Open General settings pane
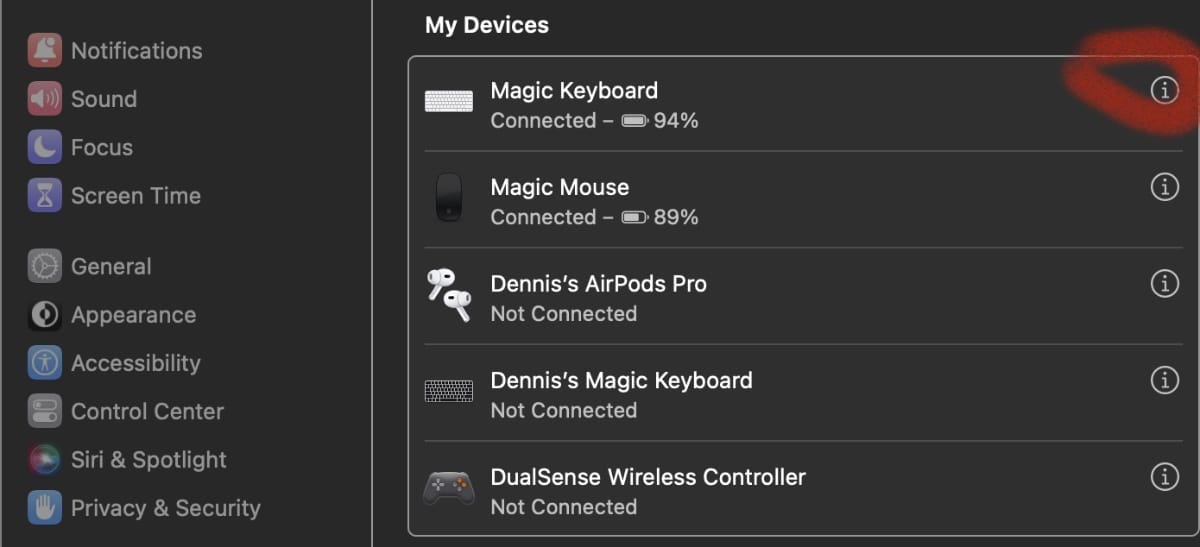The height and width of the screenshot is (547, 1200). tap(111, 267)
